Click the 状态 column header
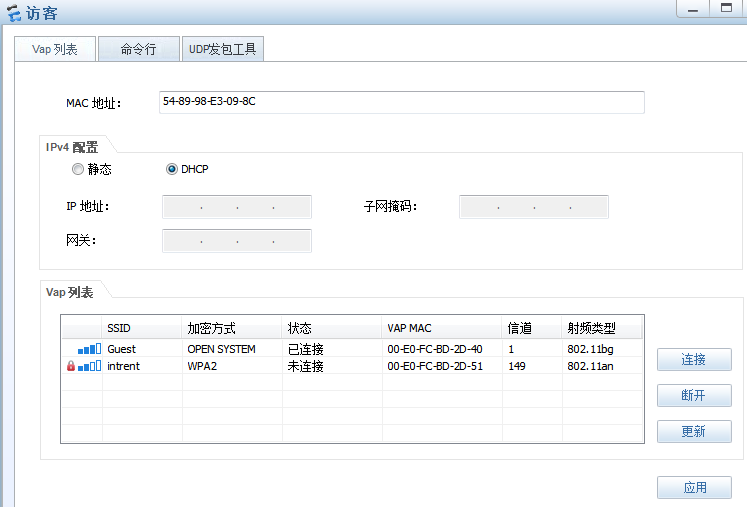 pyautogui.click(x=332, y=328)
